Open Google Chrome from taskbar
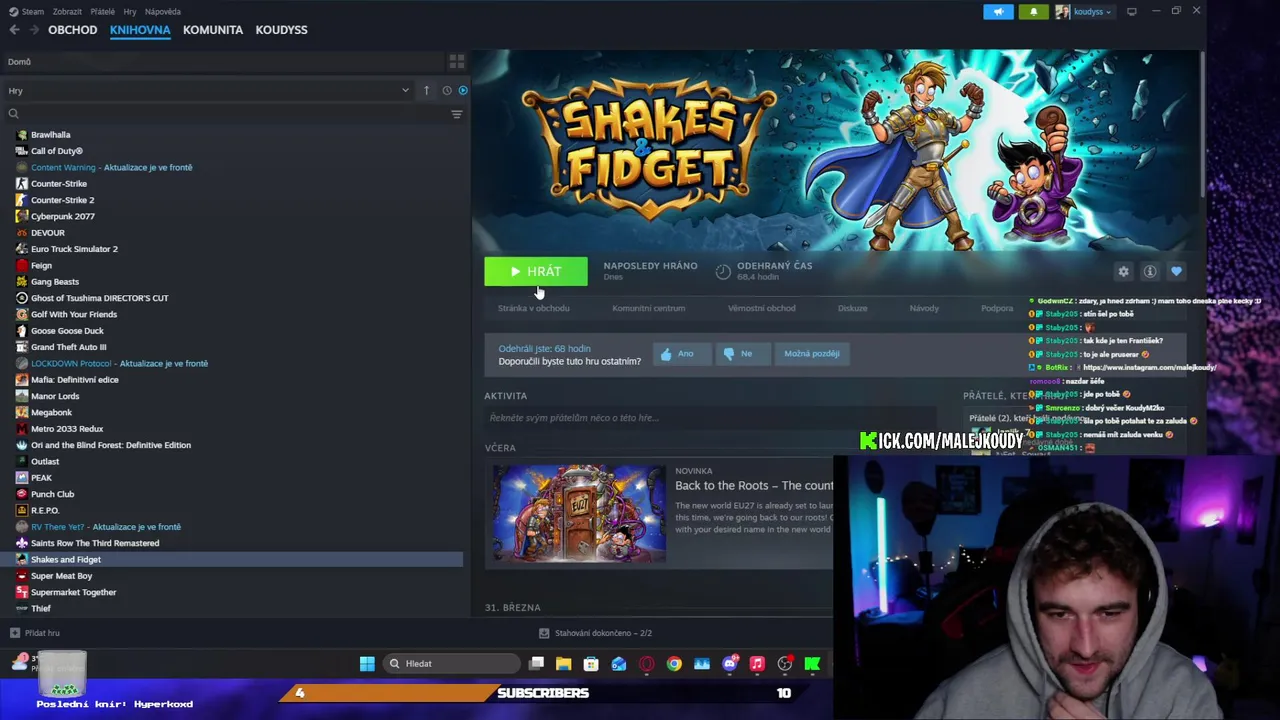The image size is (1280, 720). coord(674,664)
